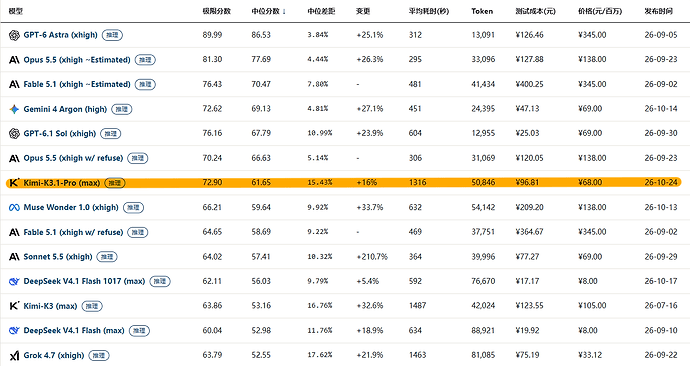The width and height of the screenshot is (690, 366).
Task: Sort by the 中位分数 column header
Action: click(x=268, y=11)
